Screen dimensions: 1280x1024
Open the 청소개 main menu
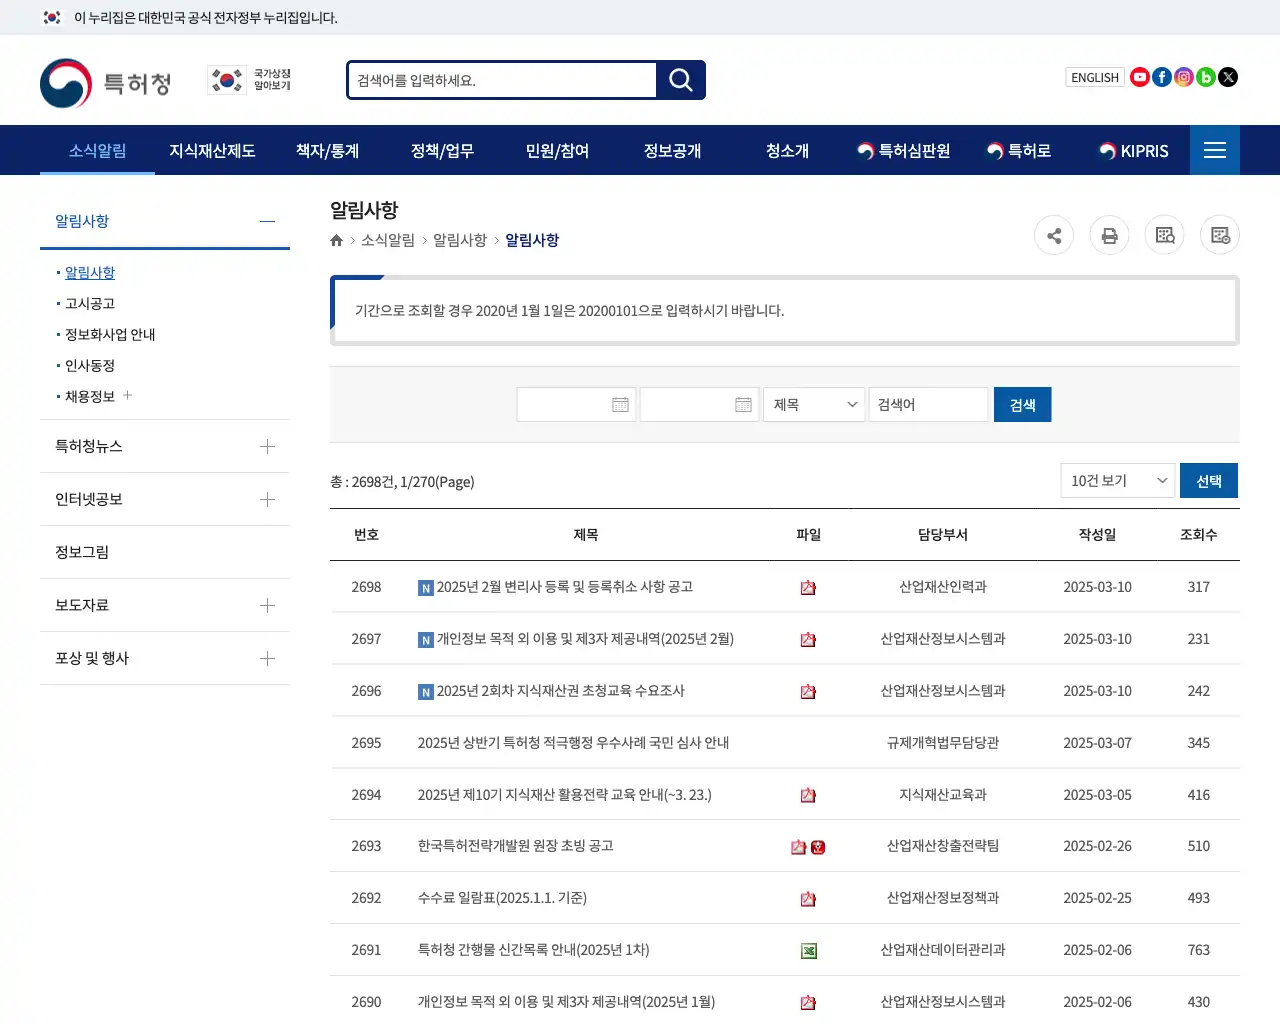pos(787,150)
